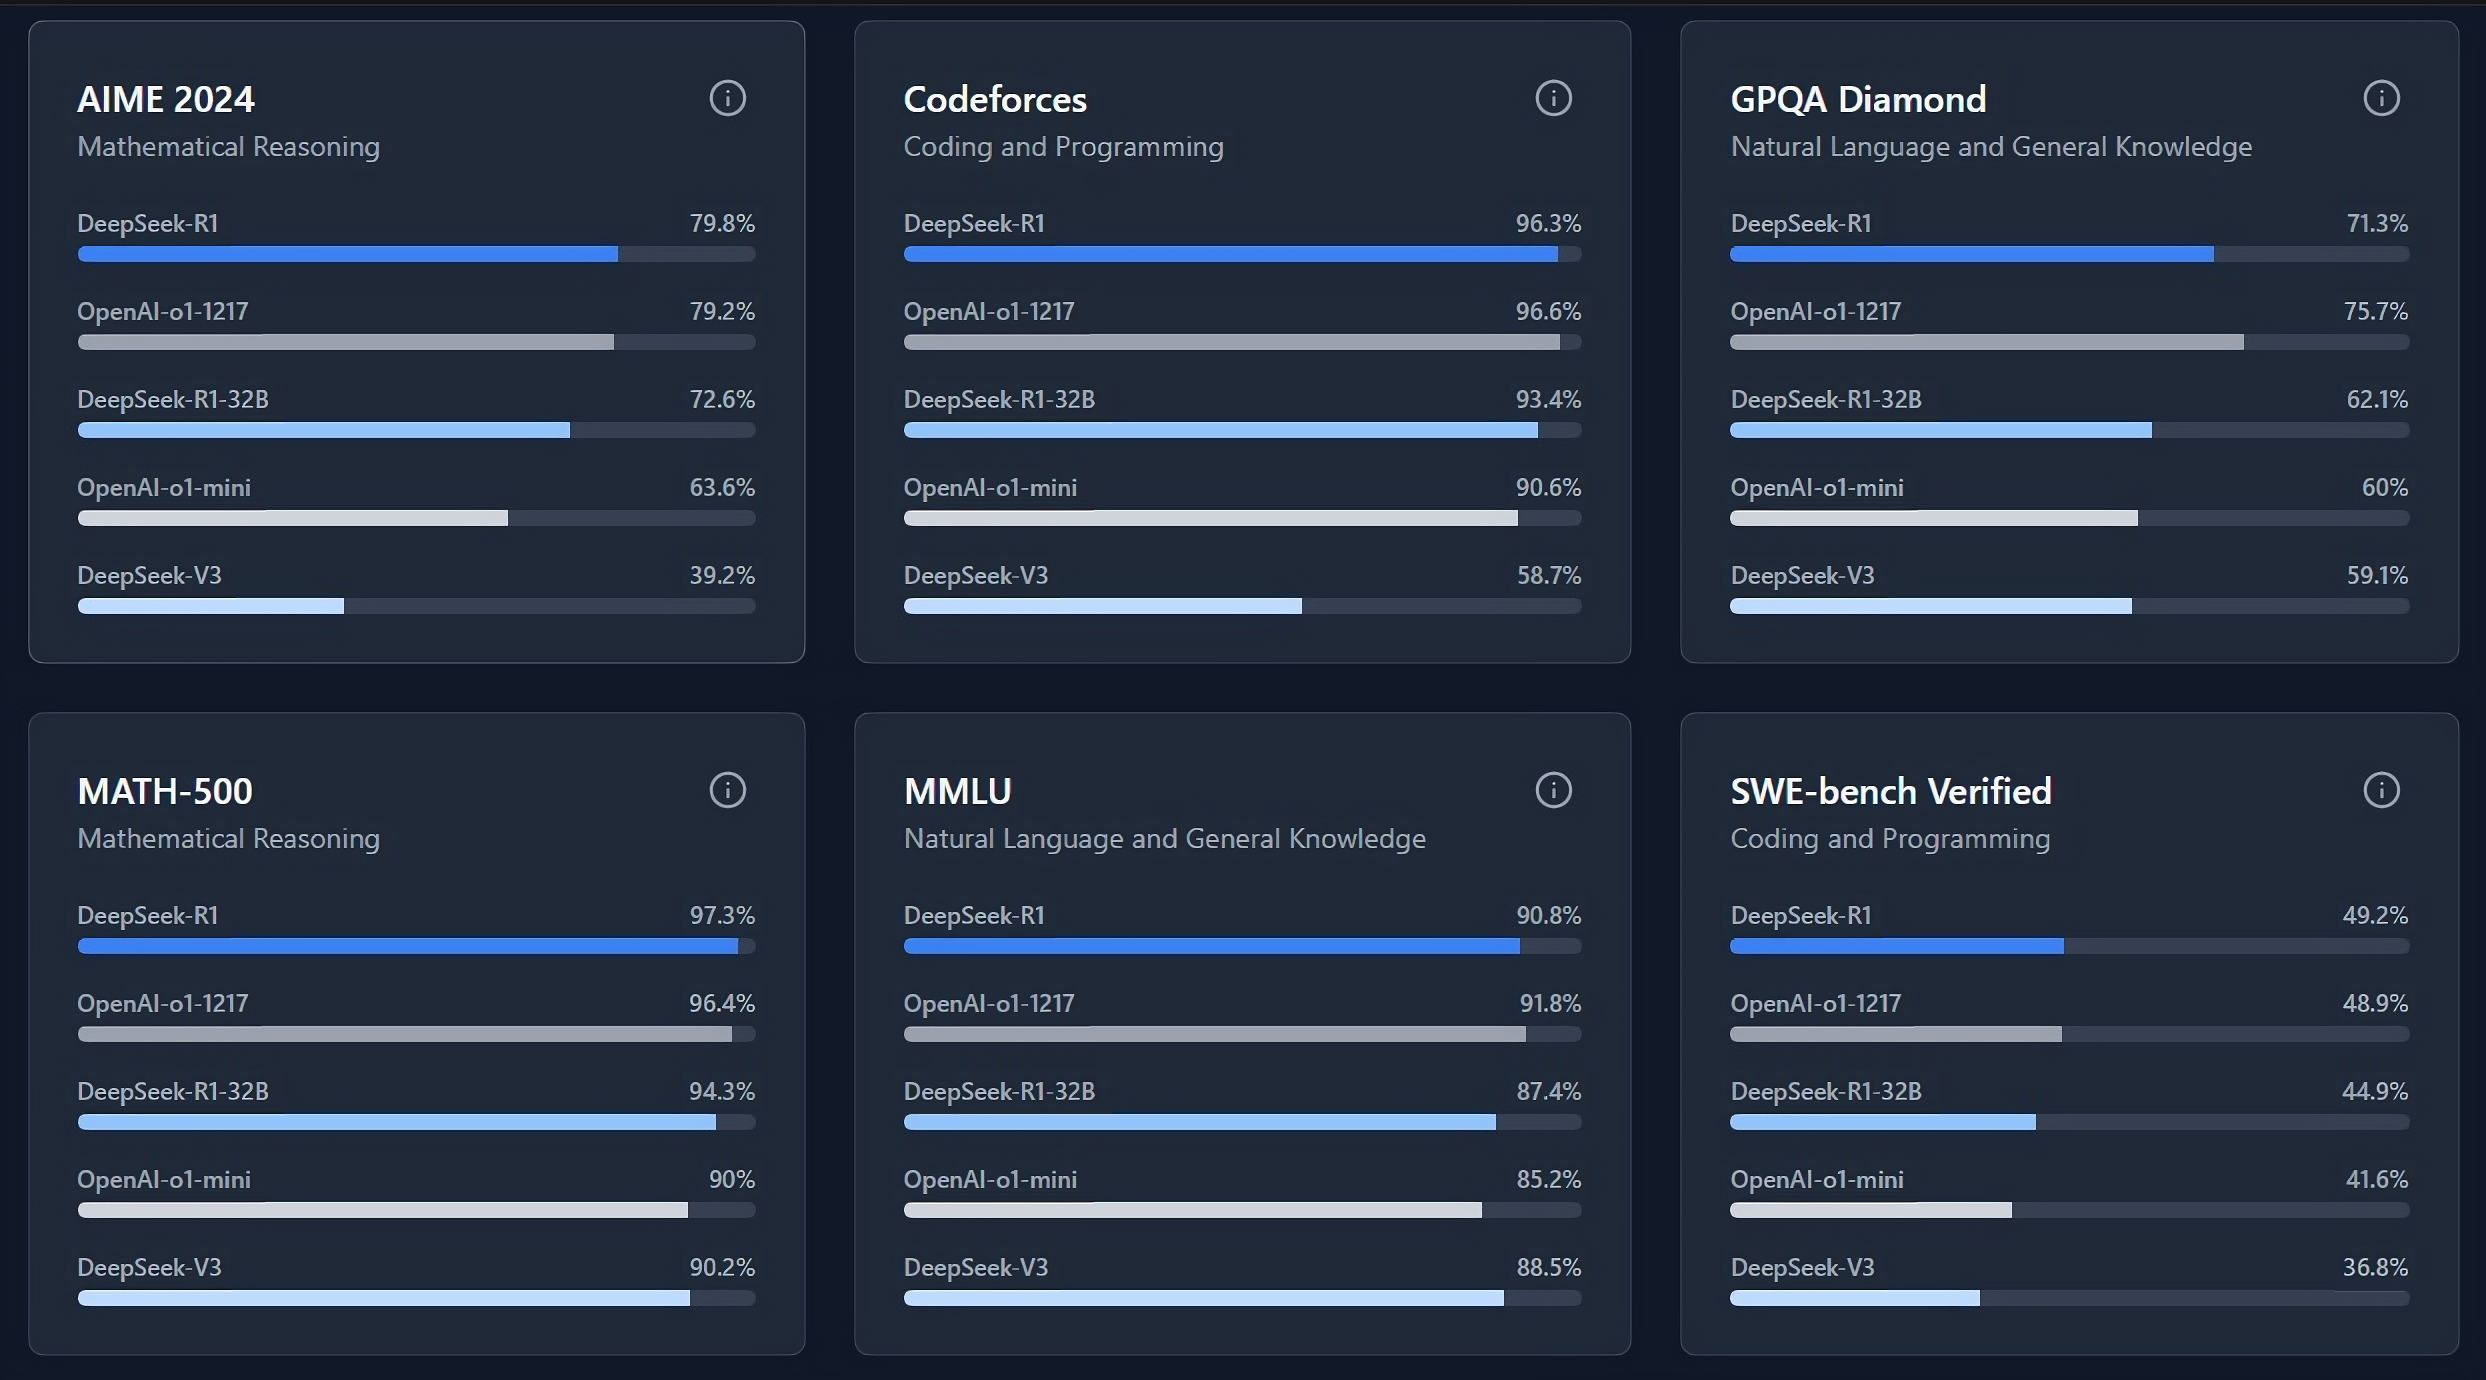Click the MMLU info icon

[1553, 790]
